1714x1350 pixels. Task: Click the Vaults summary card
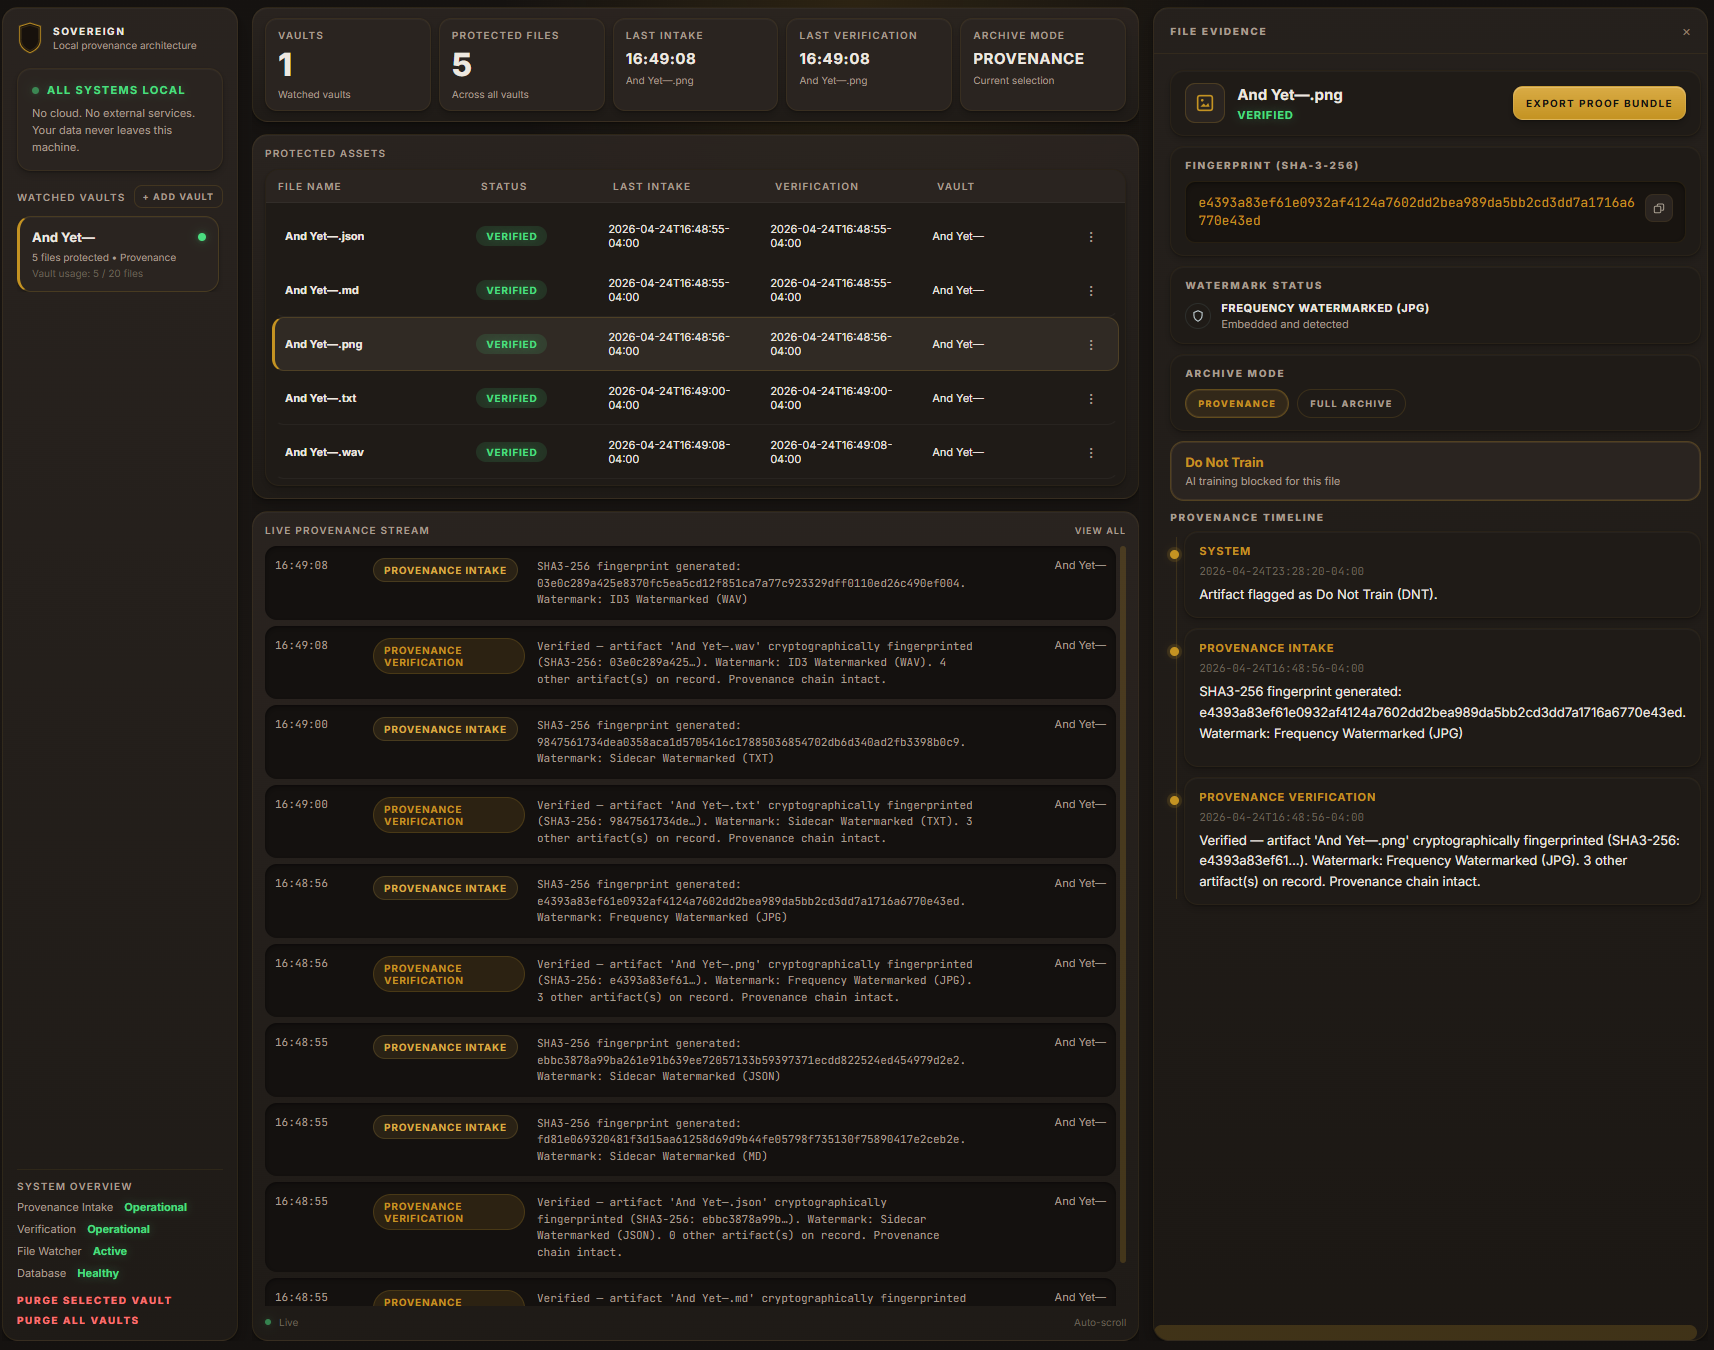(x=347, y=65)
